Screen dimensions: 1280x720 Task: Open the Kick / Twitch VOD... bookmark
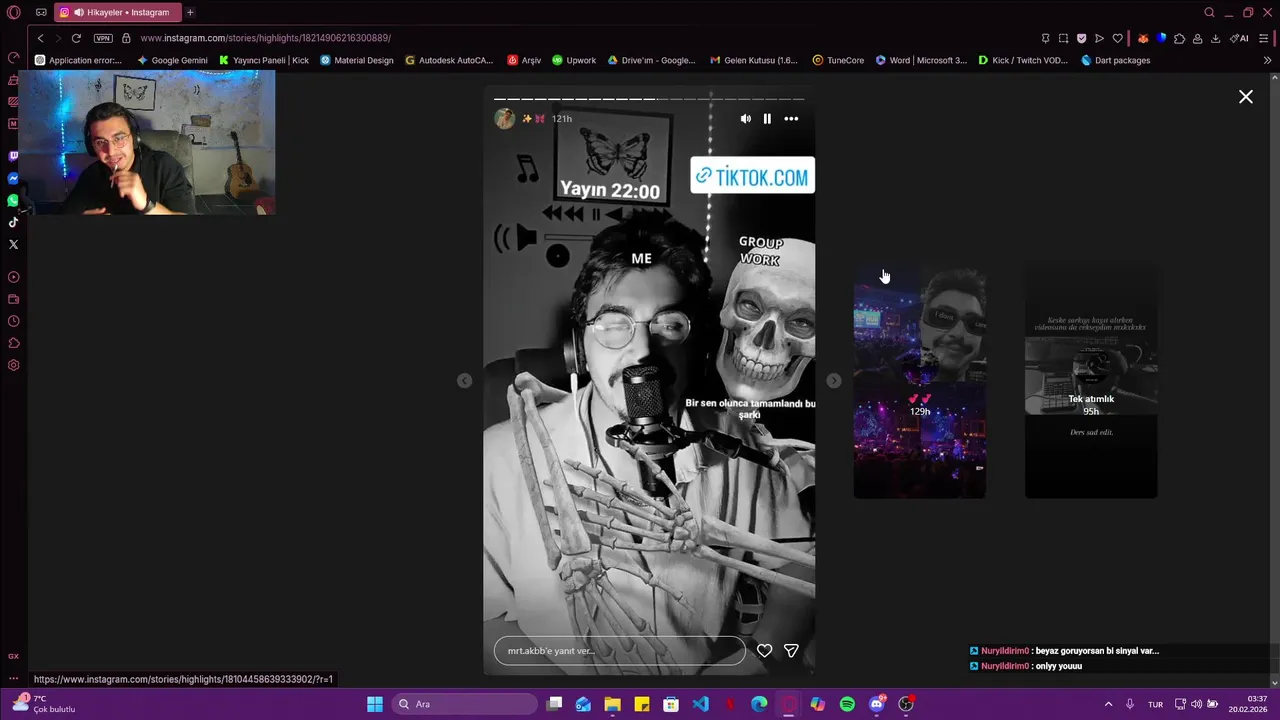click(1023, 60)
